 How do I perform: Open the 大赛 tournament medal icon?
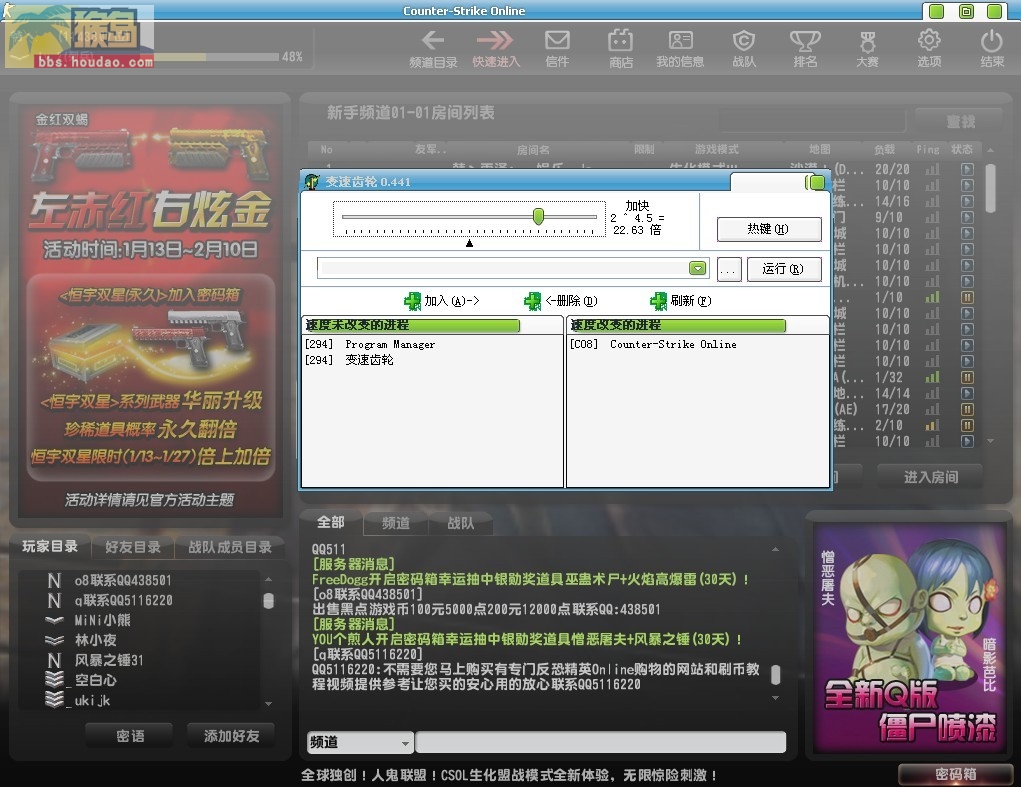click(867, 48)
